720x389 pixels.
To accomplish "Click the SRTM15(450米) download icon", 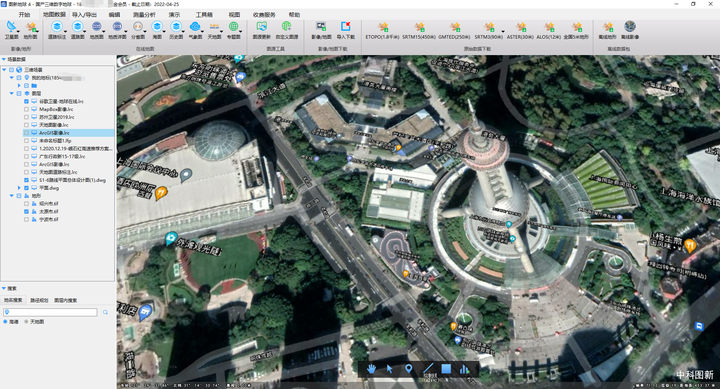I will tap(419, 27).
